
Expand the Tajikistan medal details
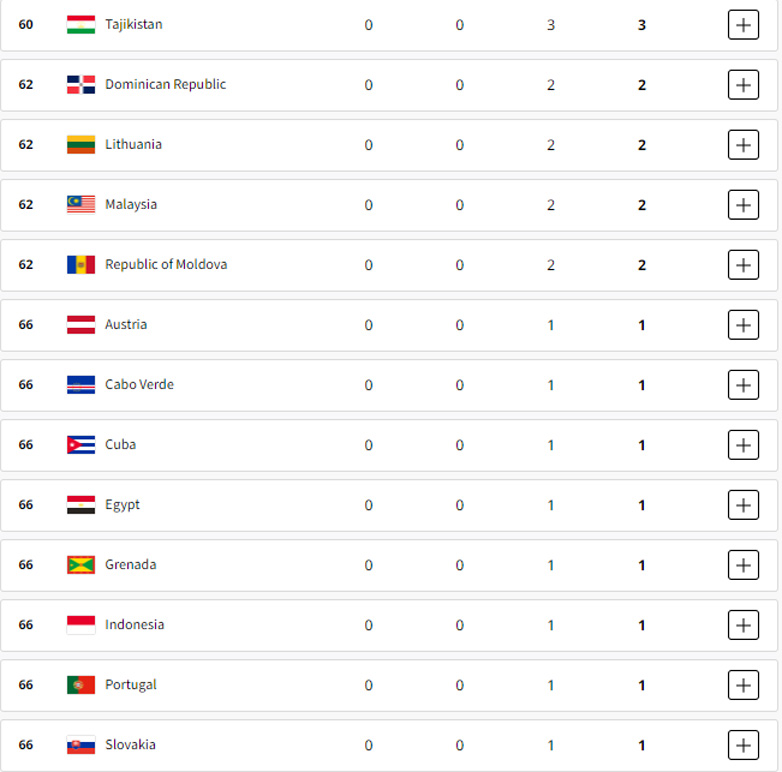pyautogui.click(x=743, y=25)
